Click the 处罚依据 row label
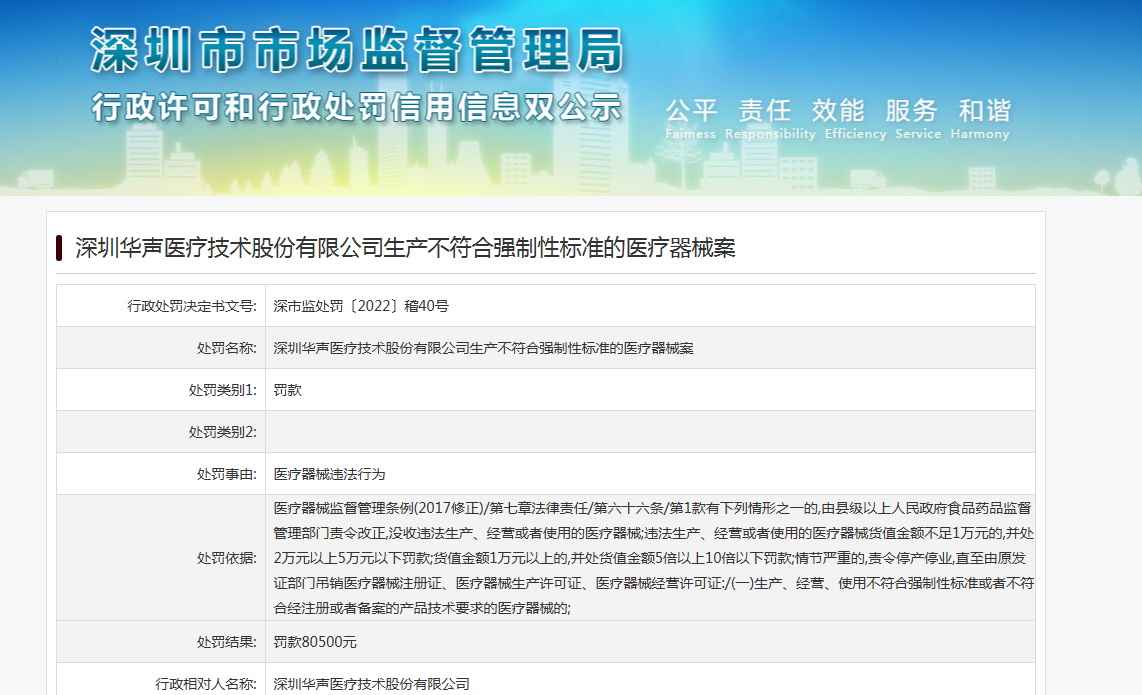Image resolution: width=1142 pixels, height=695 pixels. 228,557
